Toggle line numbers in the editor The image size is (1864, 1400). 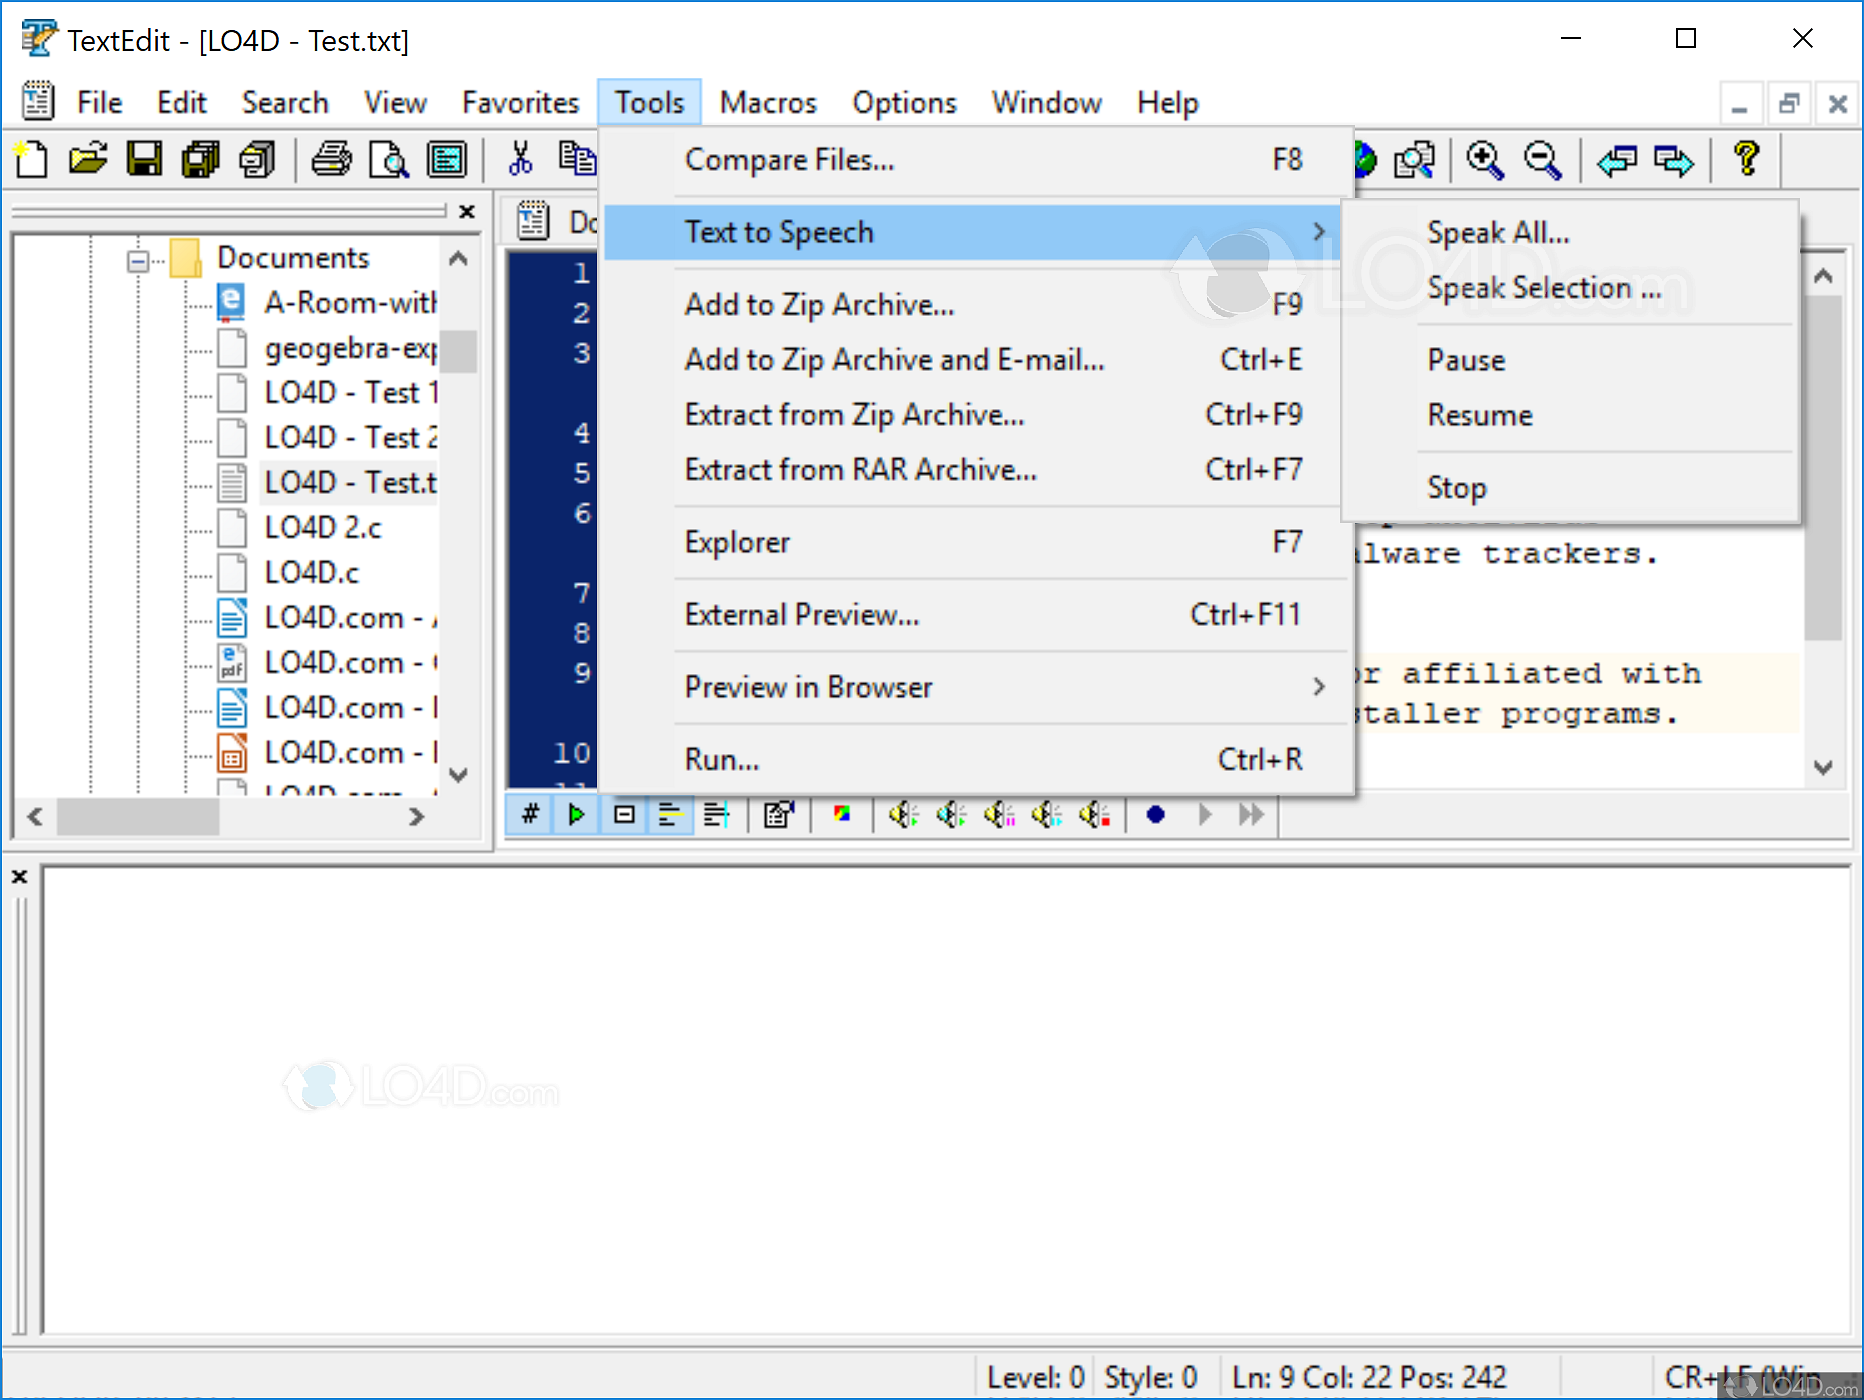(x=528, y=814)
